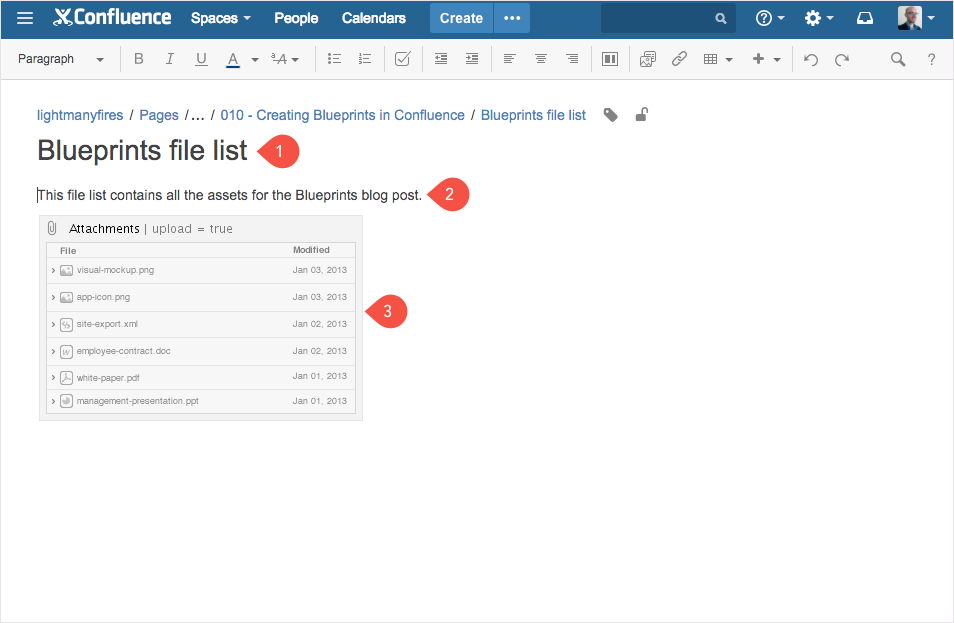
Task: Expand the collapsed breadcrumb ellipsis
Action: click(x=197, y=115)
